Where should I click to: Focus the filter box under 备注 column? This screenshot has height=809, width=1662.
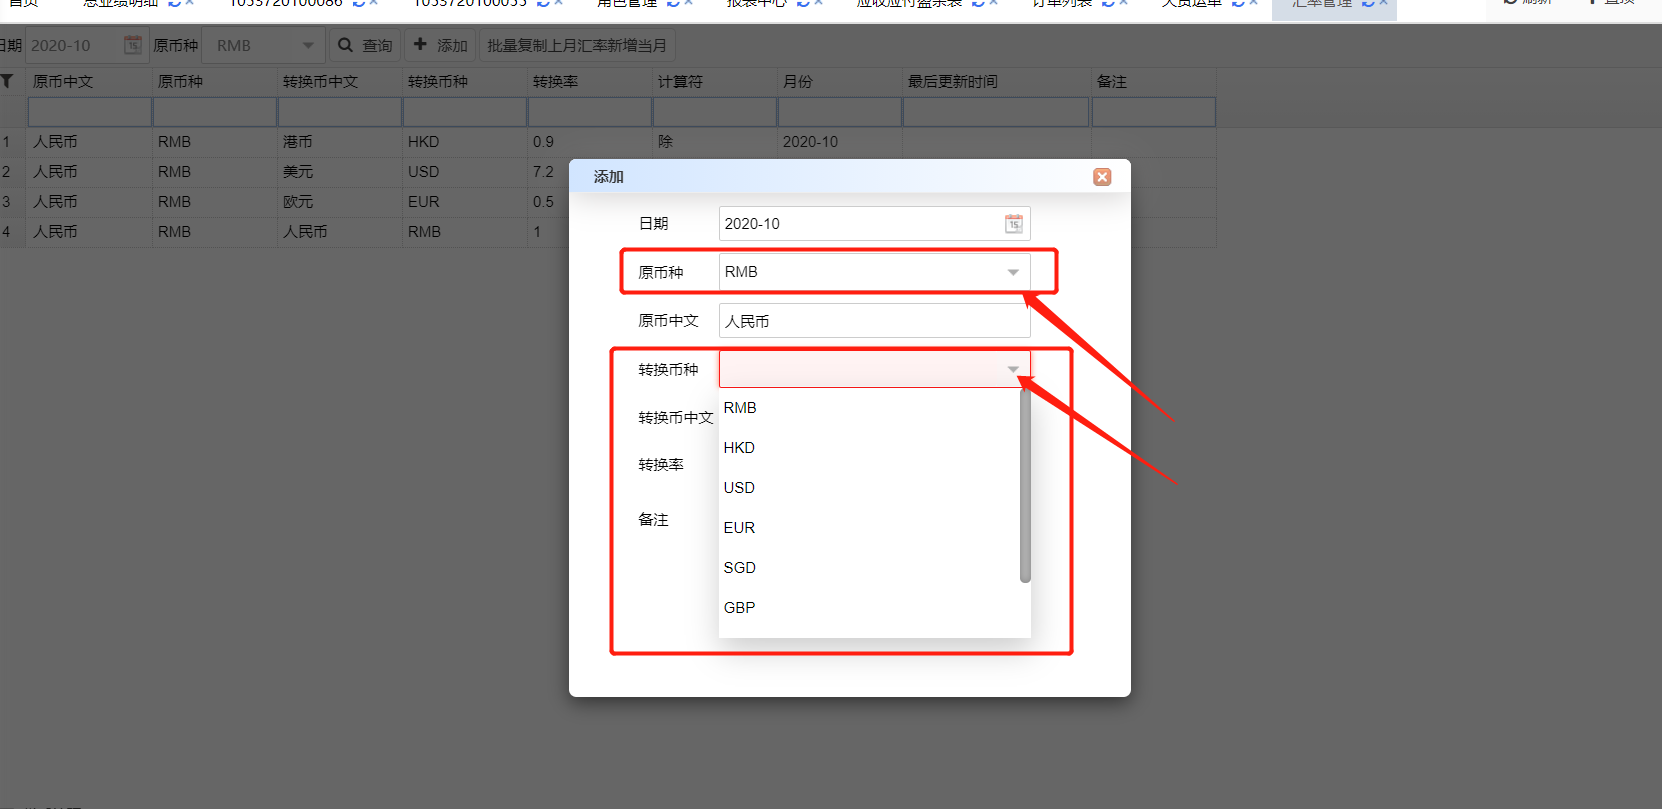pyautogui.click(x=1154, y=112)
